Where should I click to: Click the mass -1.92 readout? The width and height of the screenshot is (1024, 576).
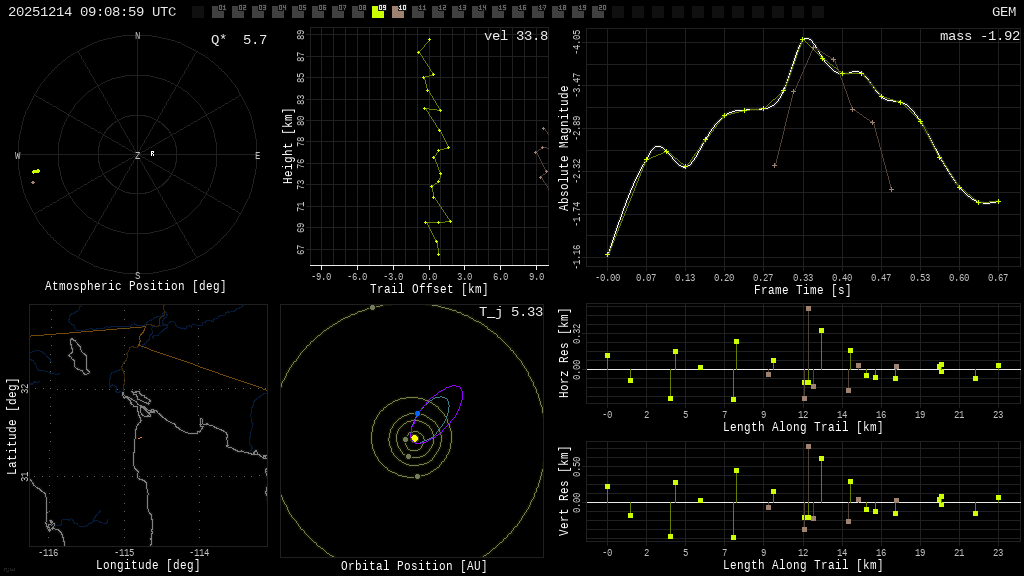(x=980, y=36)
